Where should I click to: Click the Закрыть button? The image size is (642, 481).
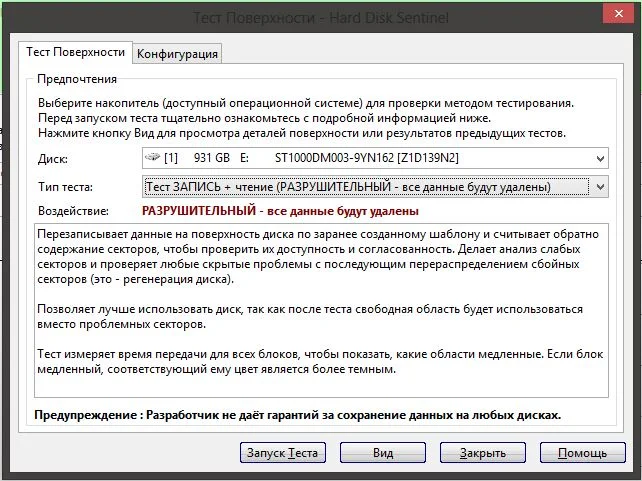(483, 453)
